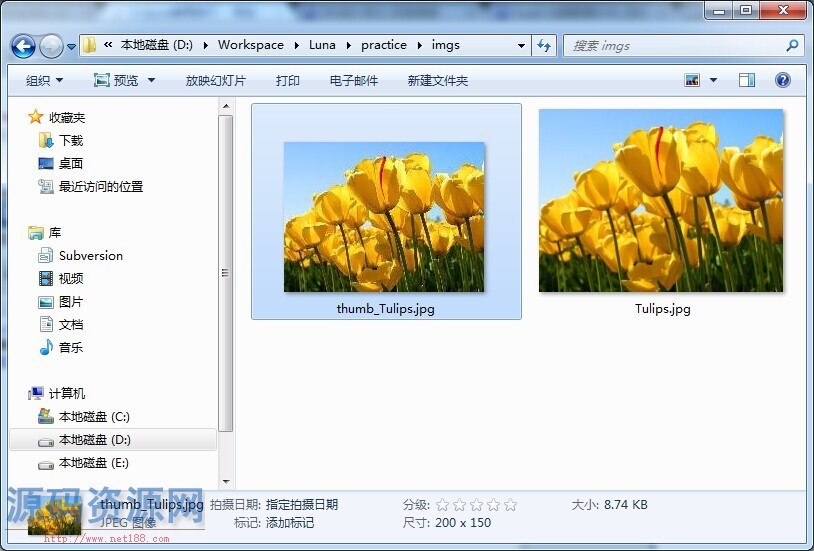Click the change view icon

692,80
